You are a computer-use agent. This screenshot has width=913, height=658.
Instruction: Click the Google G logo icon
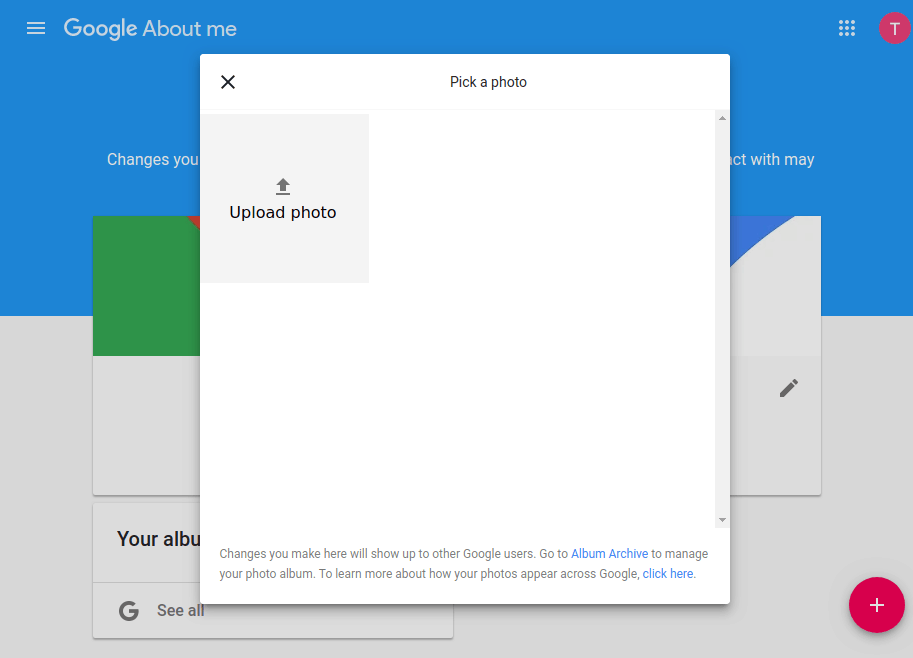click(x=129, y=611)
